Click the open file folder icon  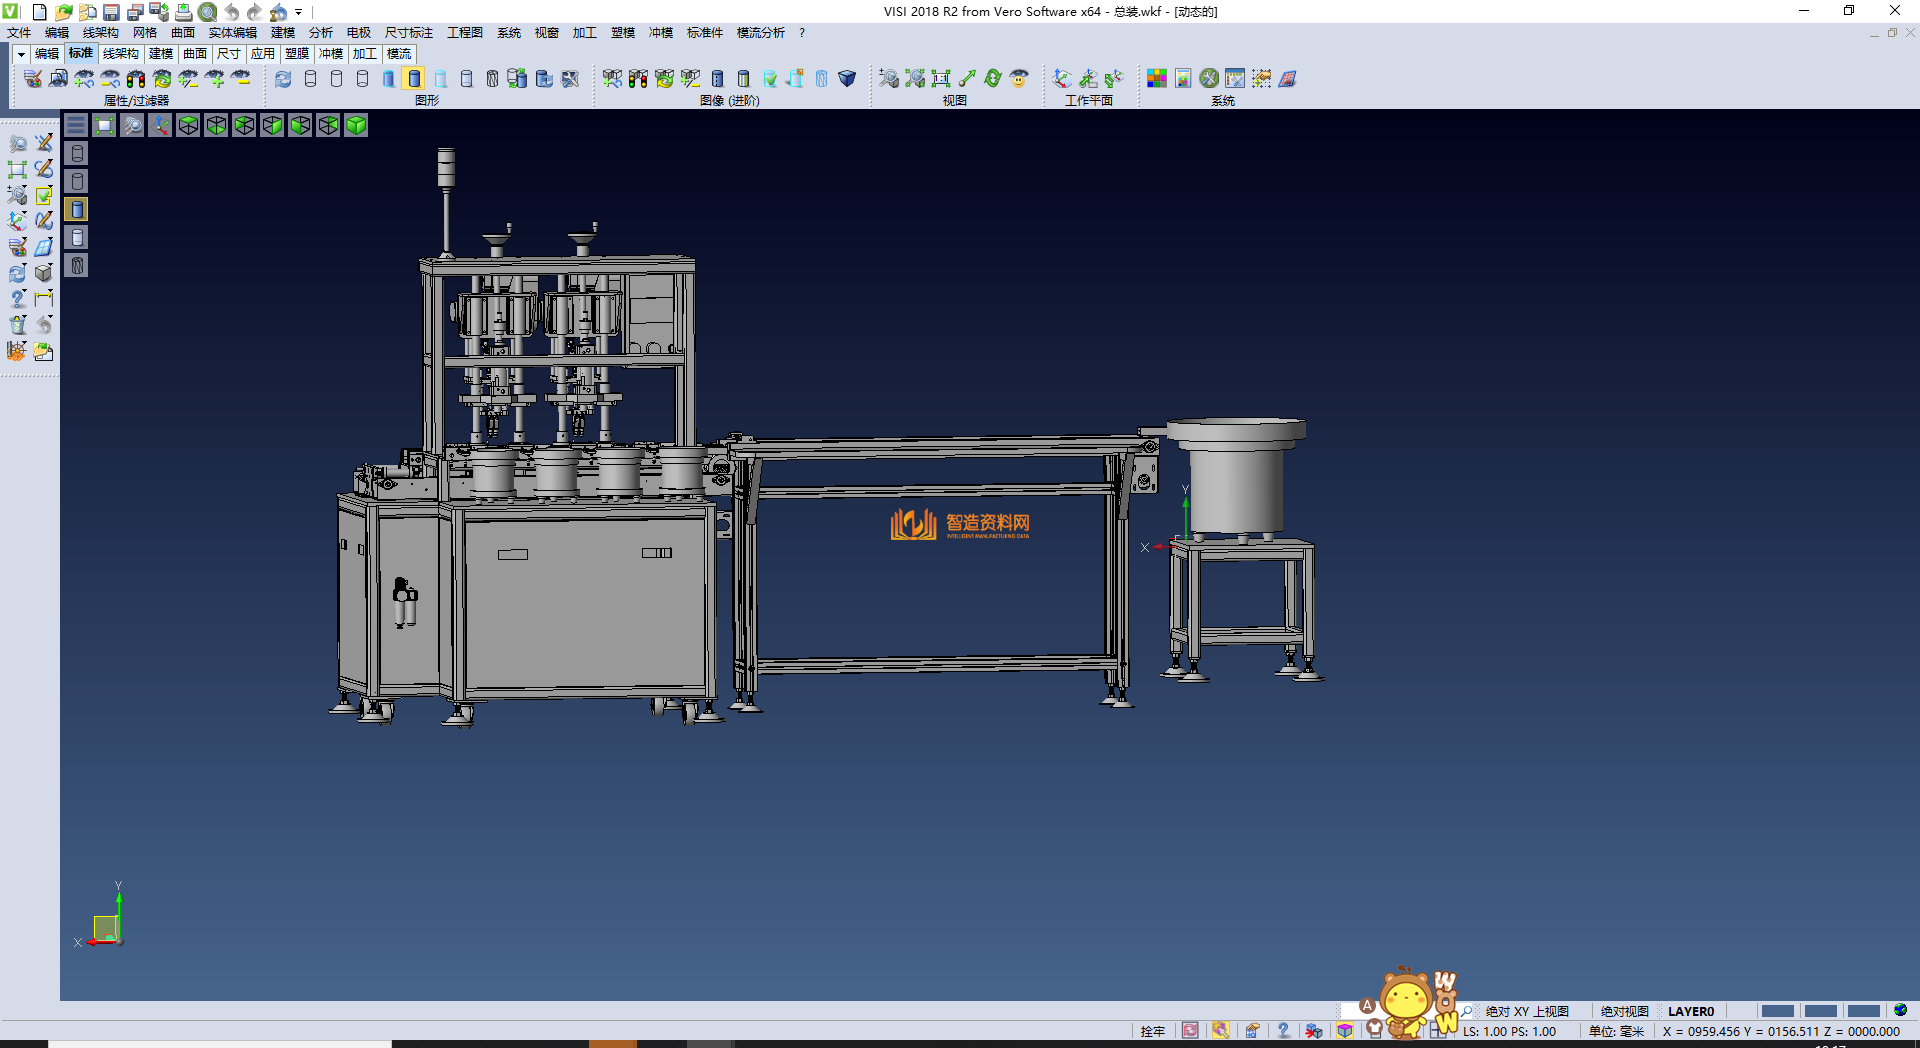[x=63, y=12]
